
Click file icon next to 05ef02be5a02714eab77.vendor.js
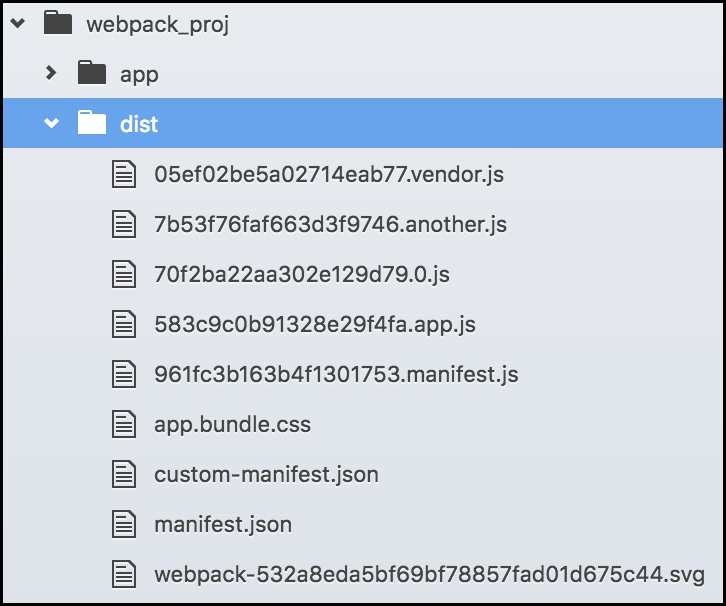pyautogui.click(x=124, y=174)
